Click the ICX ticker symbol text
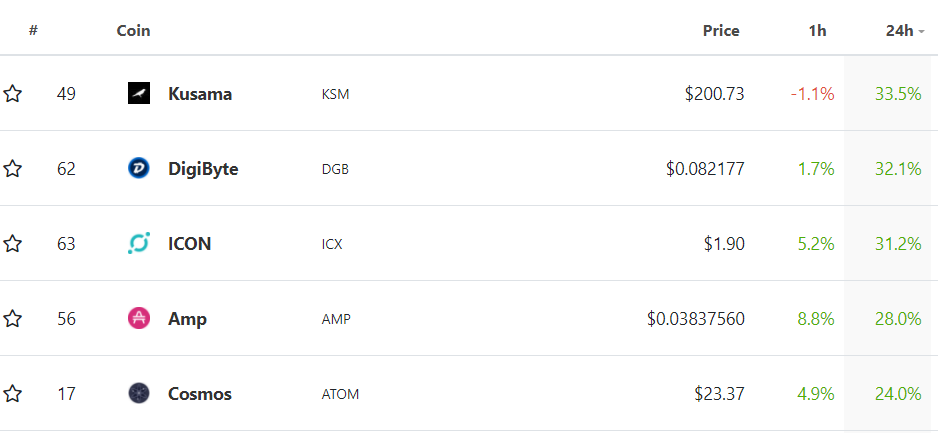 (x=332, y=244)
